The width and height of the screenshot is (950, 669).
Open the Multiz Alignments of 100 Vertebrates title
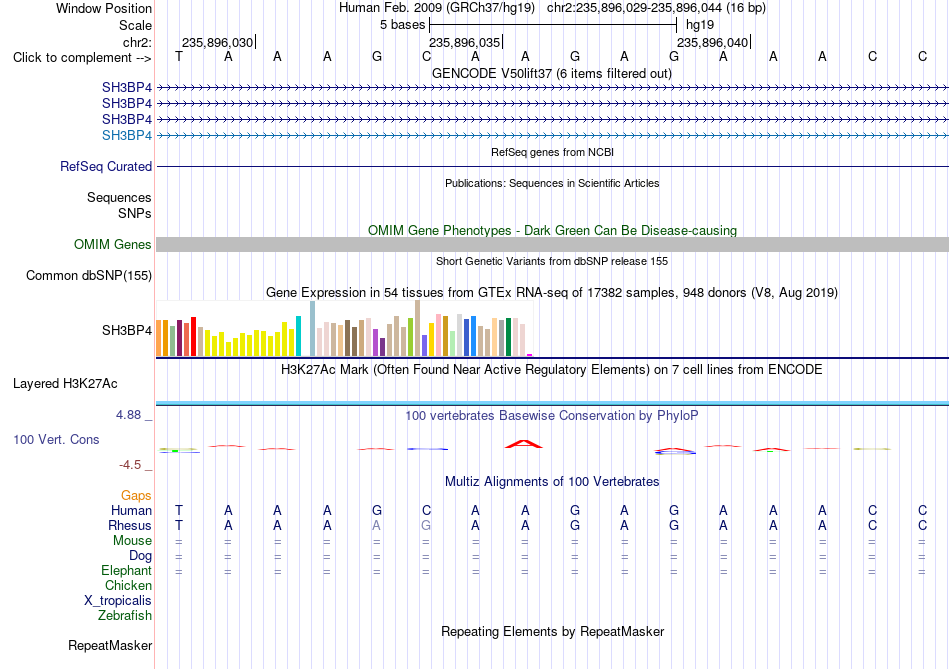click(552, 482)
